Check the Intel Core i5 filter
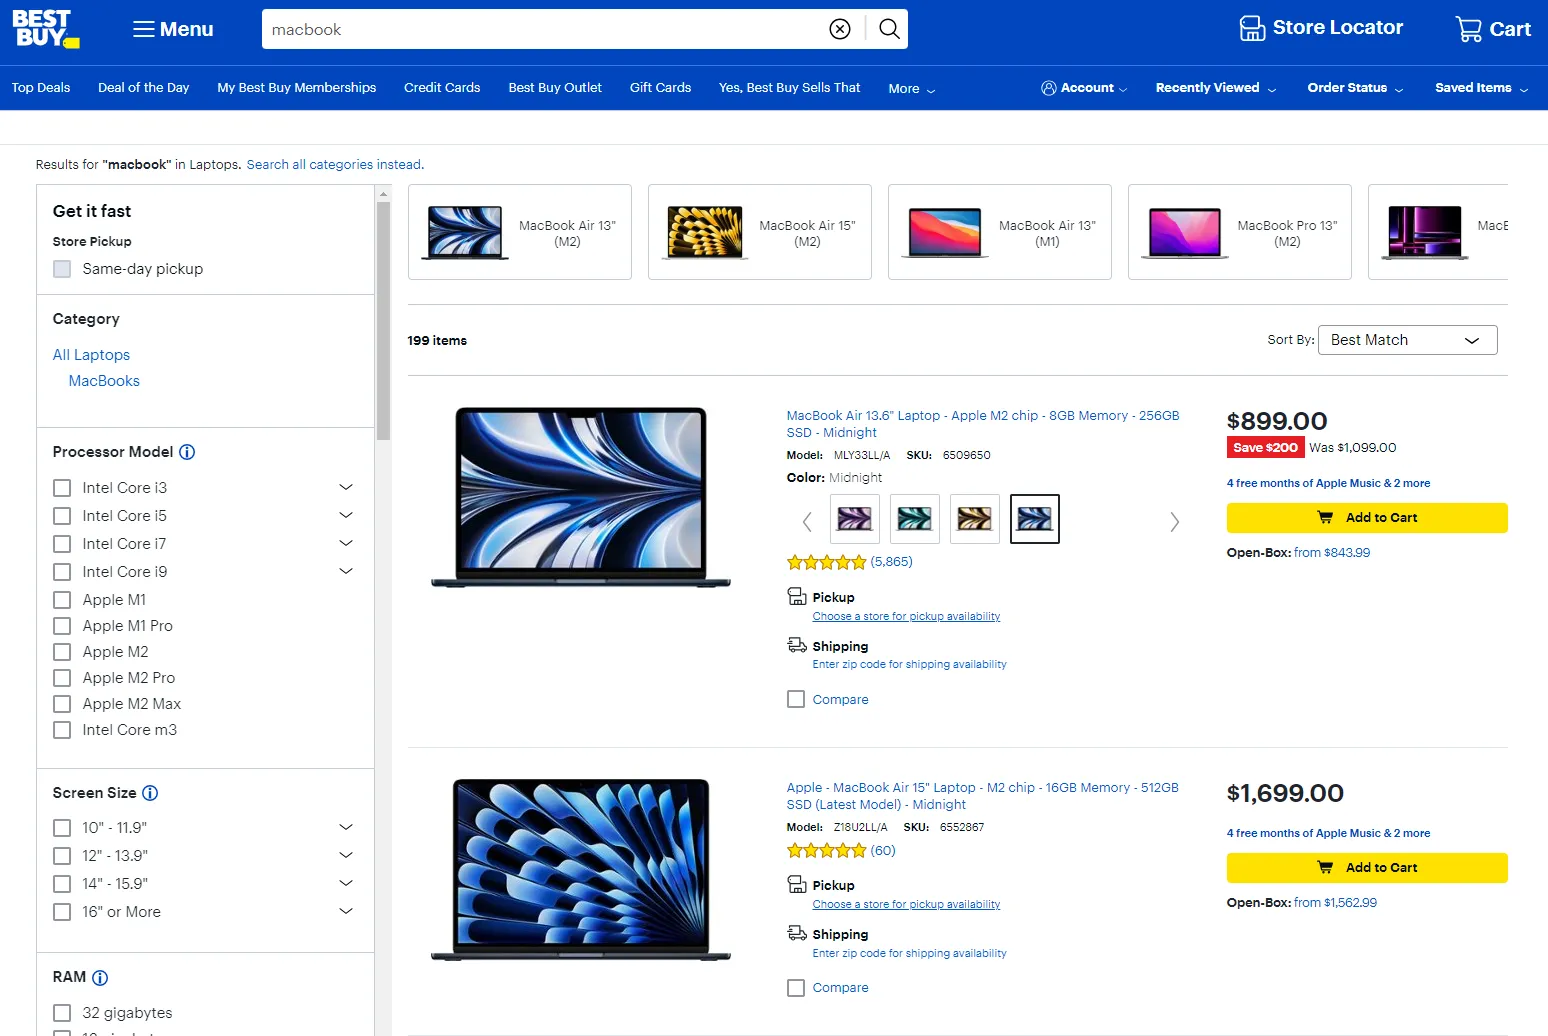 [62, 516]
